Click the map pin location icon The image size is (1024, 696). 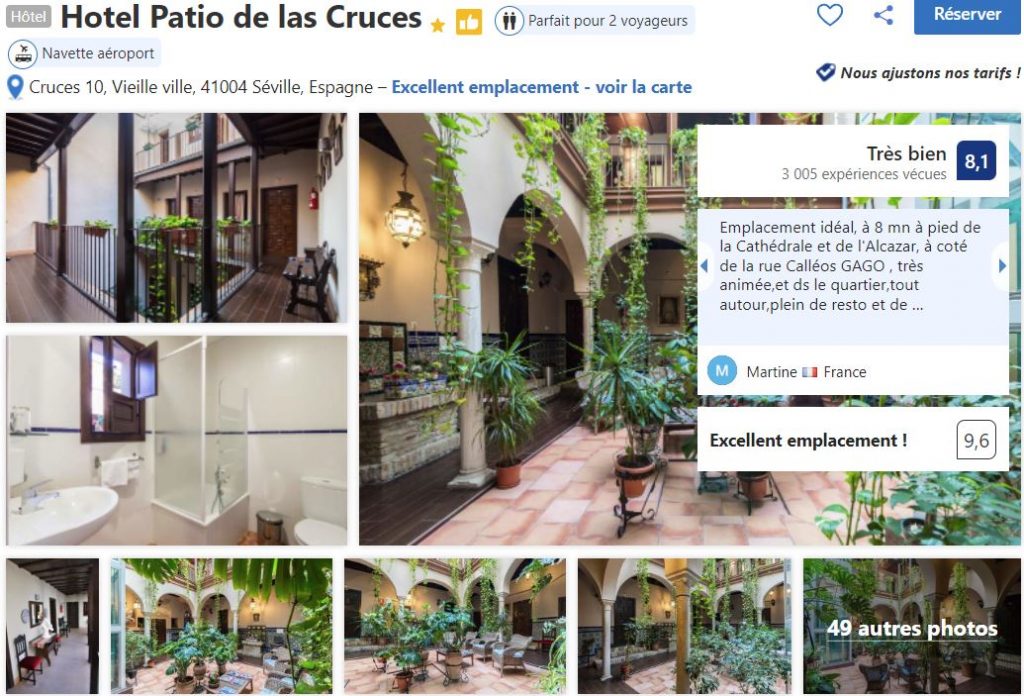point(15,87)
